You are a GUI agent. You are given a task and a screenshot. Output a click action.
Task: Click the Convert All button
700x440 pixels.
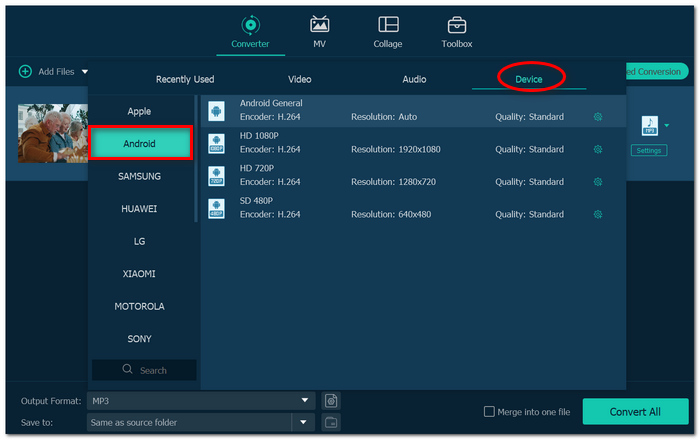635,411
